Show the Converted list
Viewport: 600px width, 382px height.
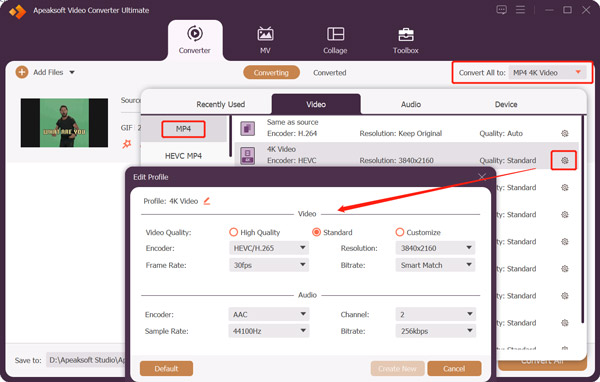click(329, 73)
